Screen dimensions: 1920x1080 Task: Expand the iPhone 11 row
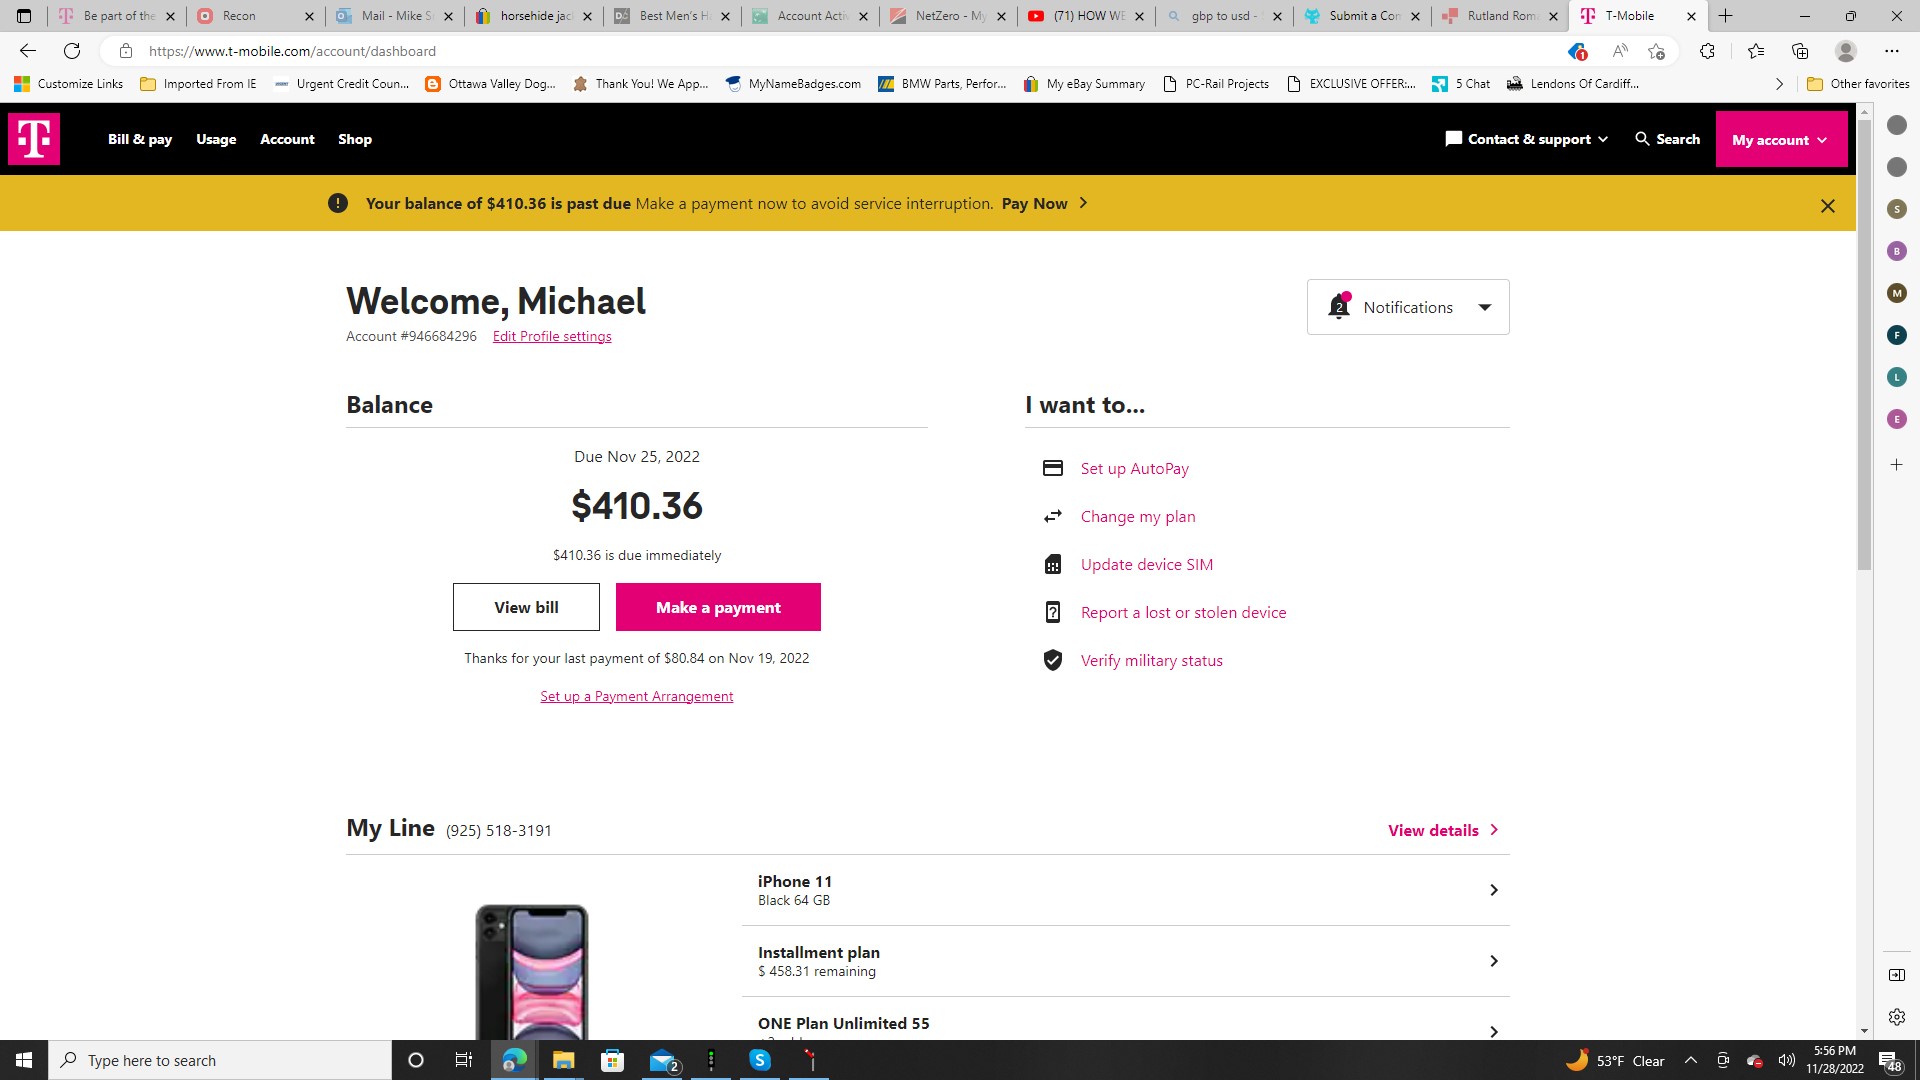pos(1493,890)
